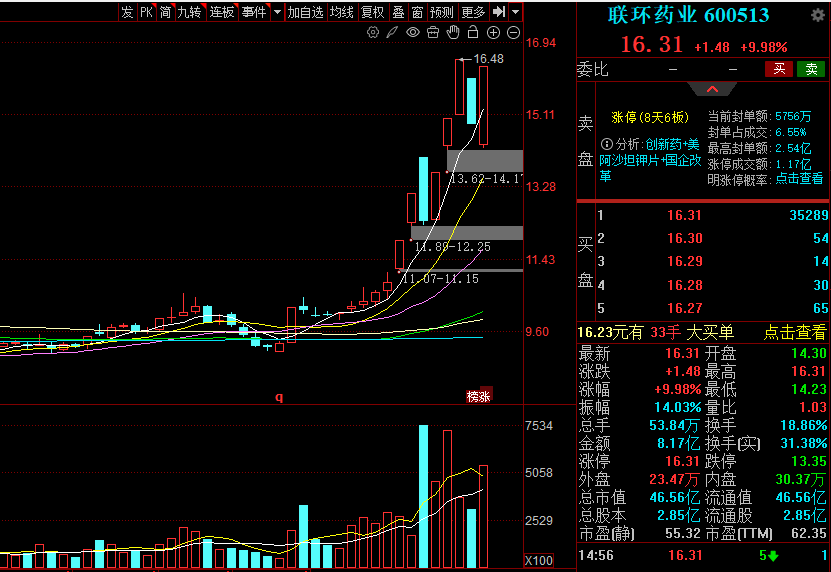Select the hand pan tool
Image resolution: width=831 pixels, height=572 pixels.
pos(453,32)
